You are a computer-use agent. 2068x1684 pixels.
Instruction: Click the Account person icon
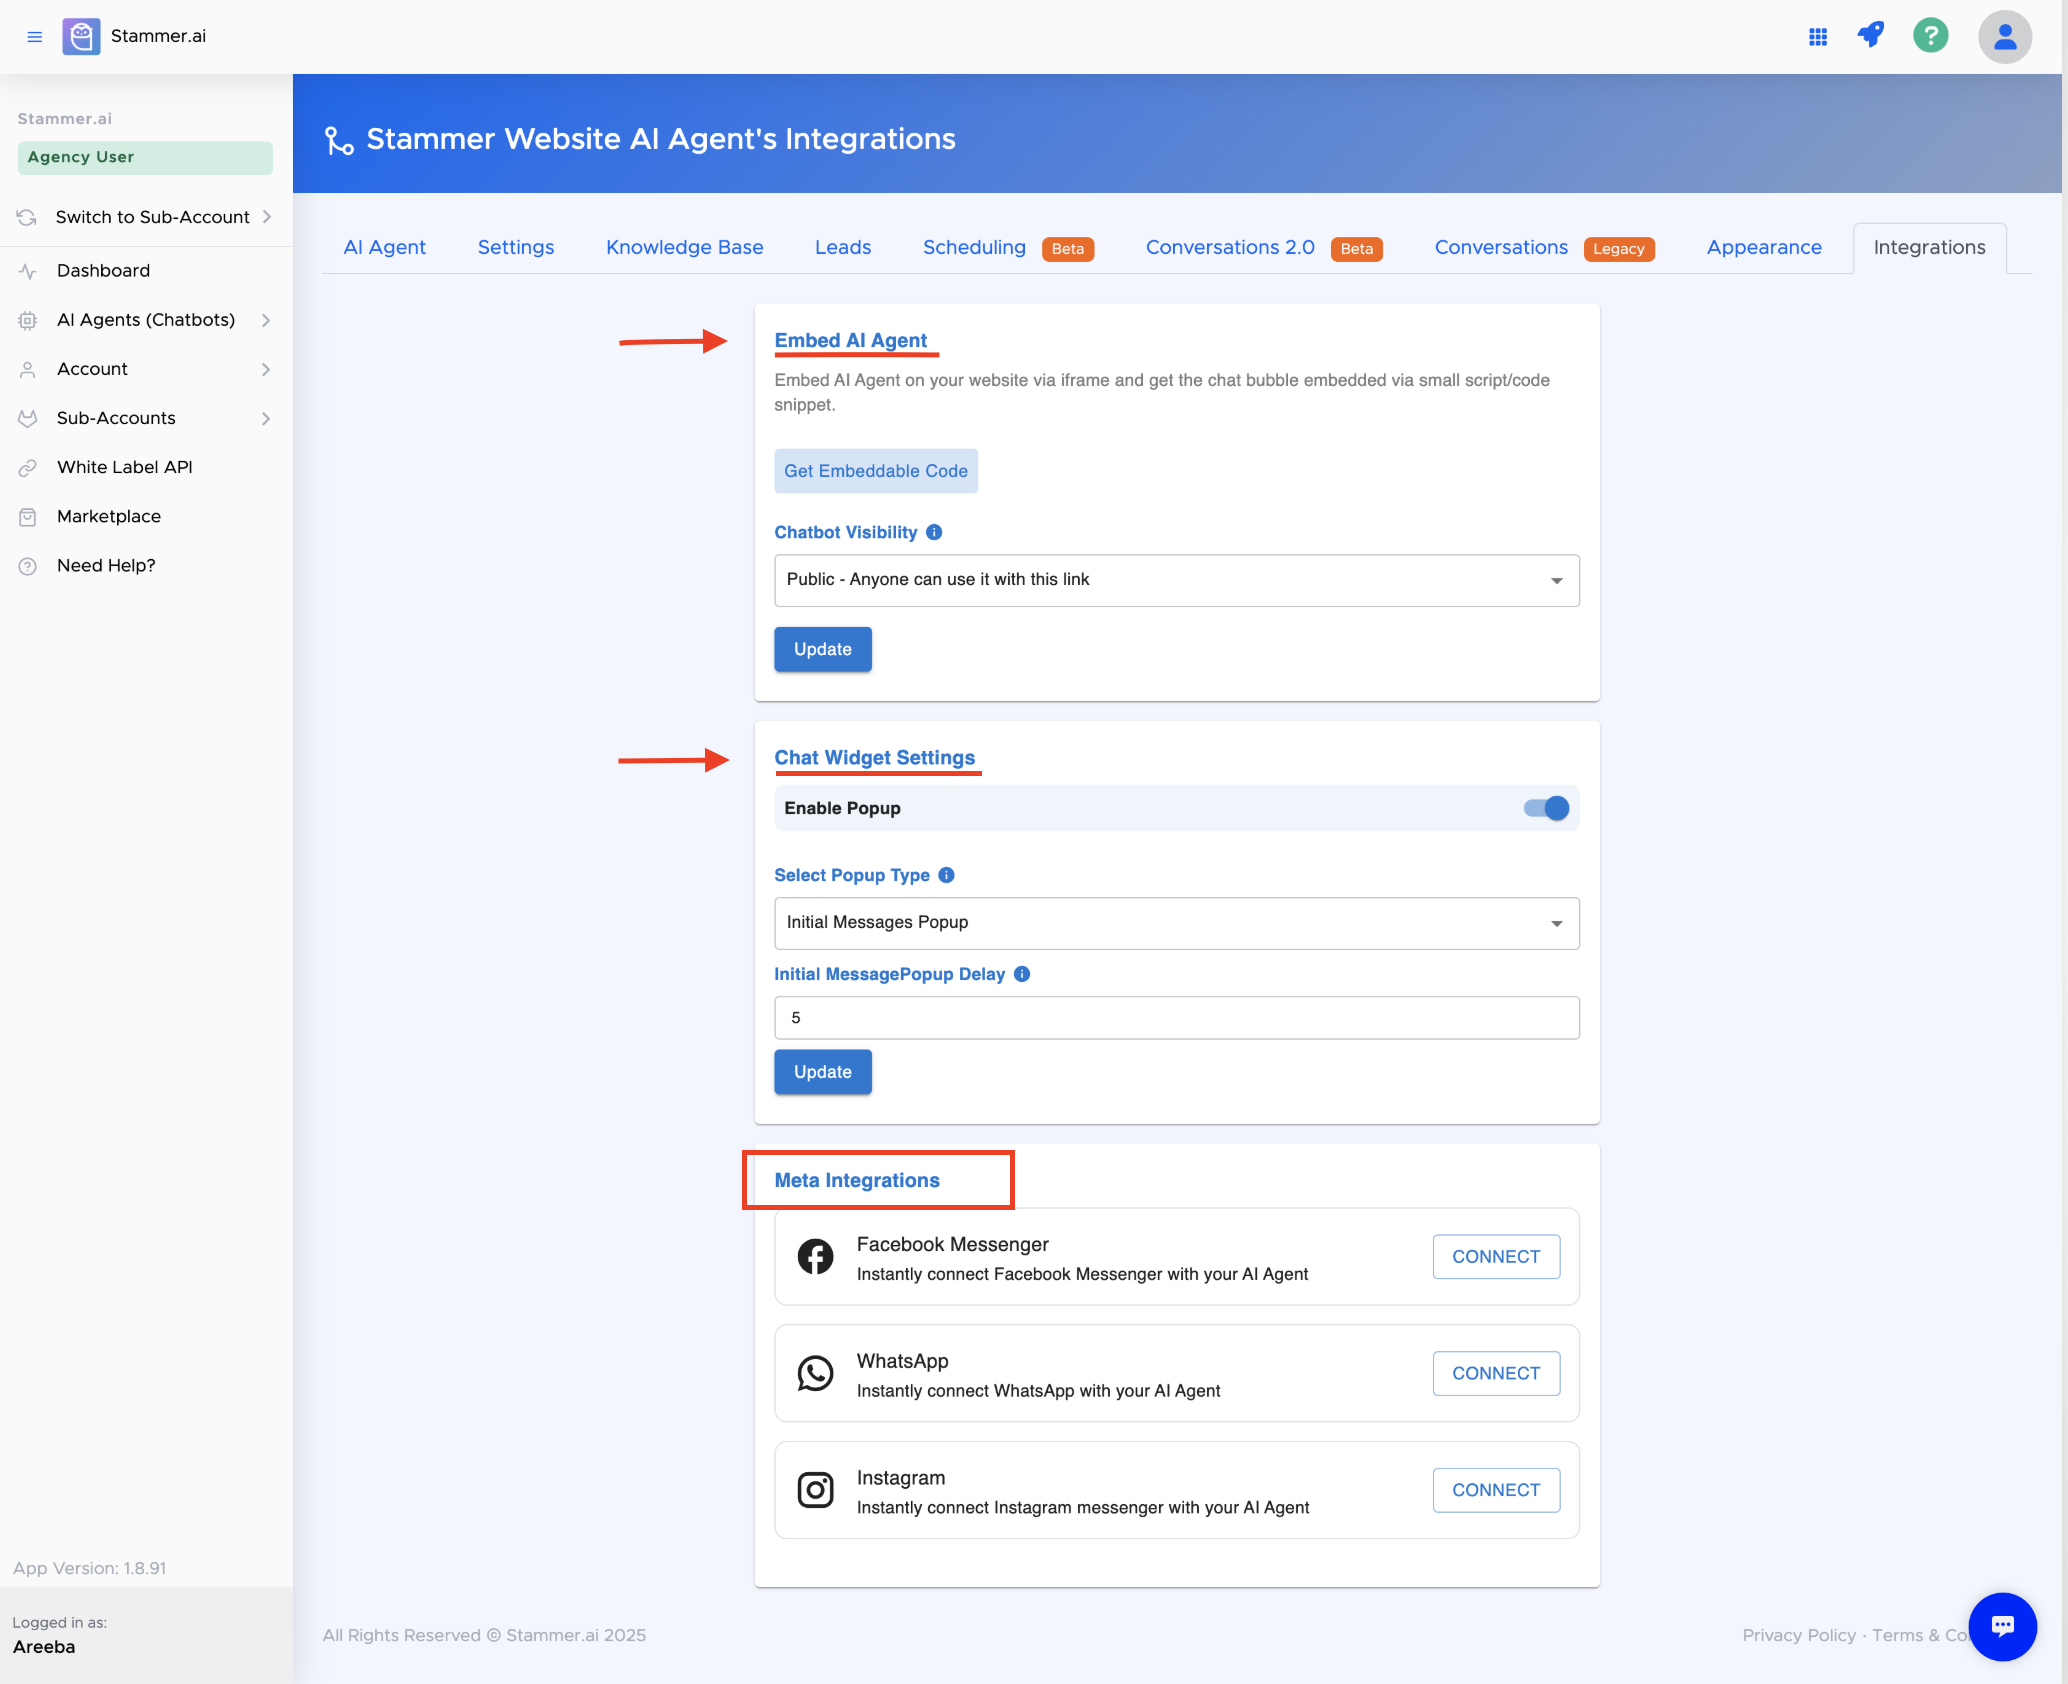[28, 369]
